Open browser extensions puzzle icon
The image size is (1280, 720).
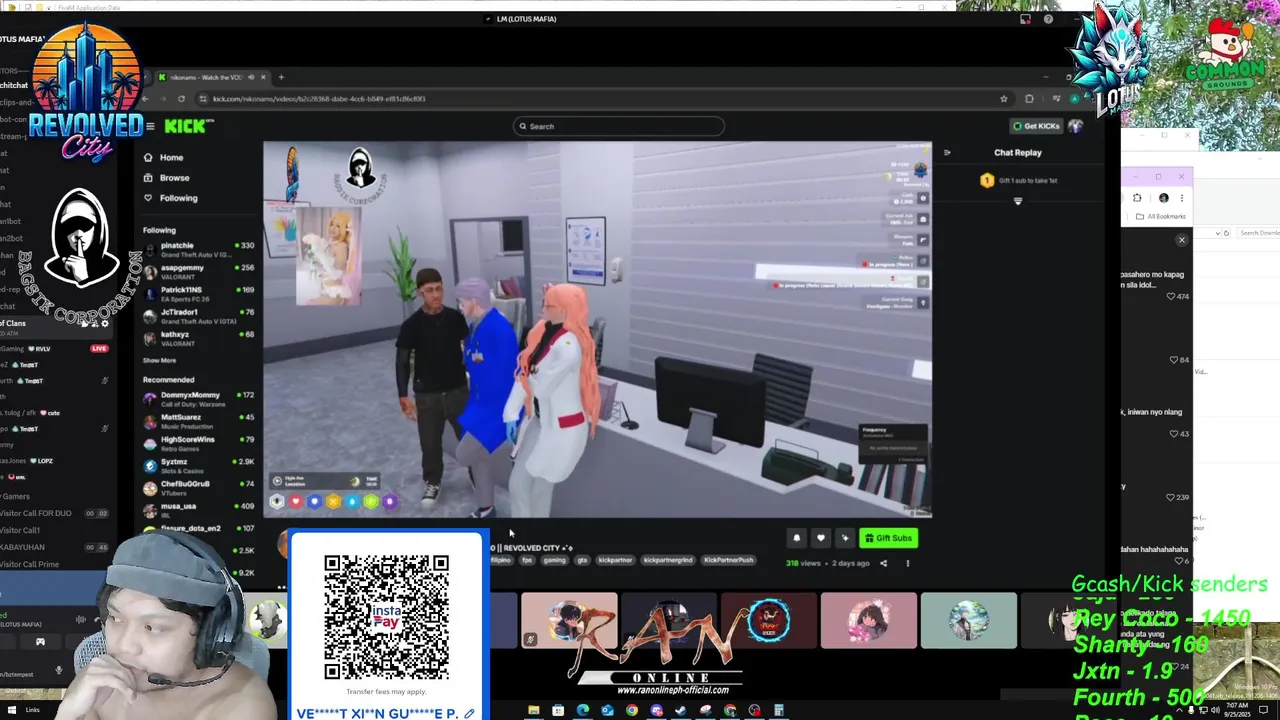click(1029, 99)
